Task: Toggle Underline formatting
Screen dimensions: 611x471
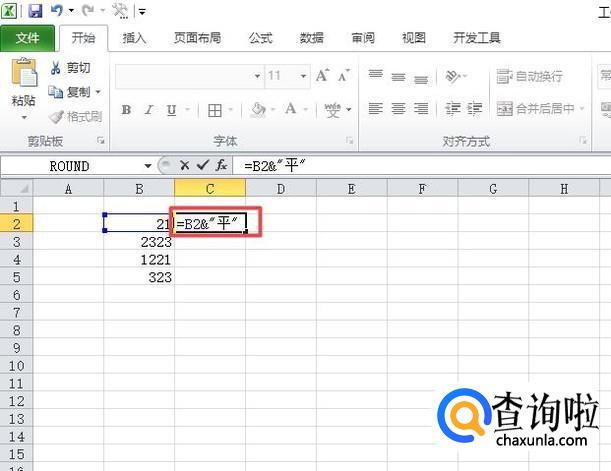Action: (171, 110)
